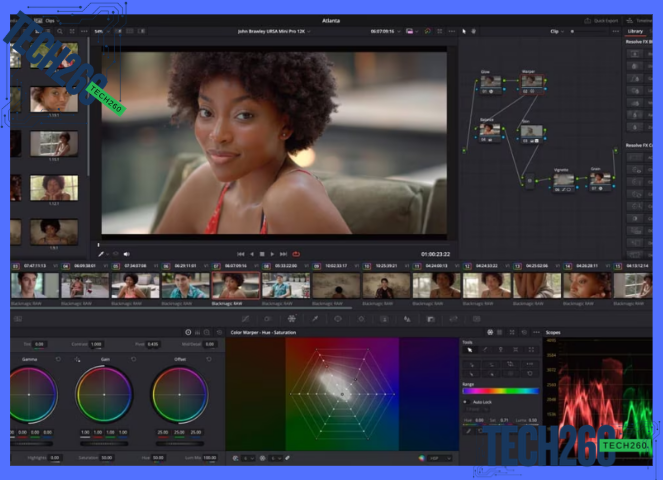Click the Contrast value field

coord(96,344)
